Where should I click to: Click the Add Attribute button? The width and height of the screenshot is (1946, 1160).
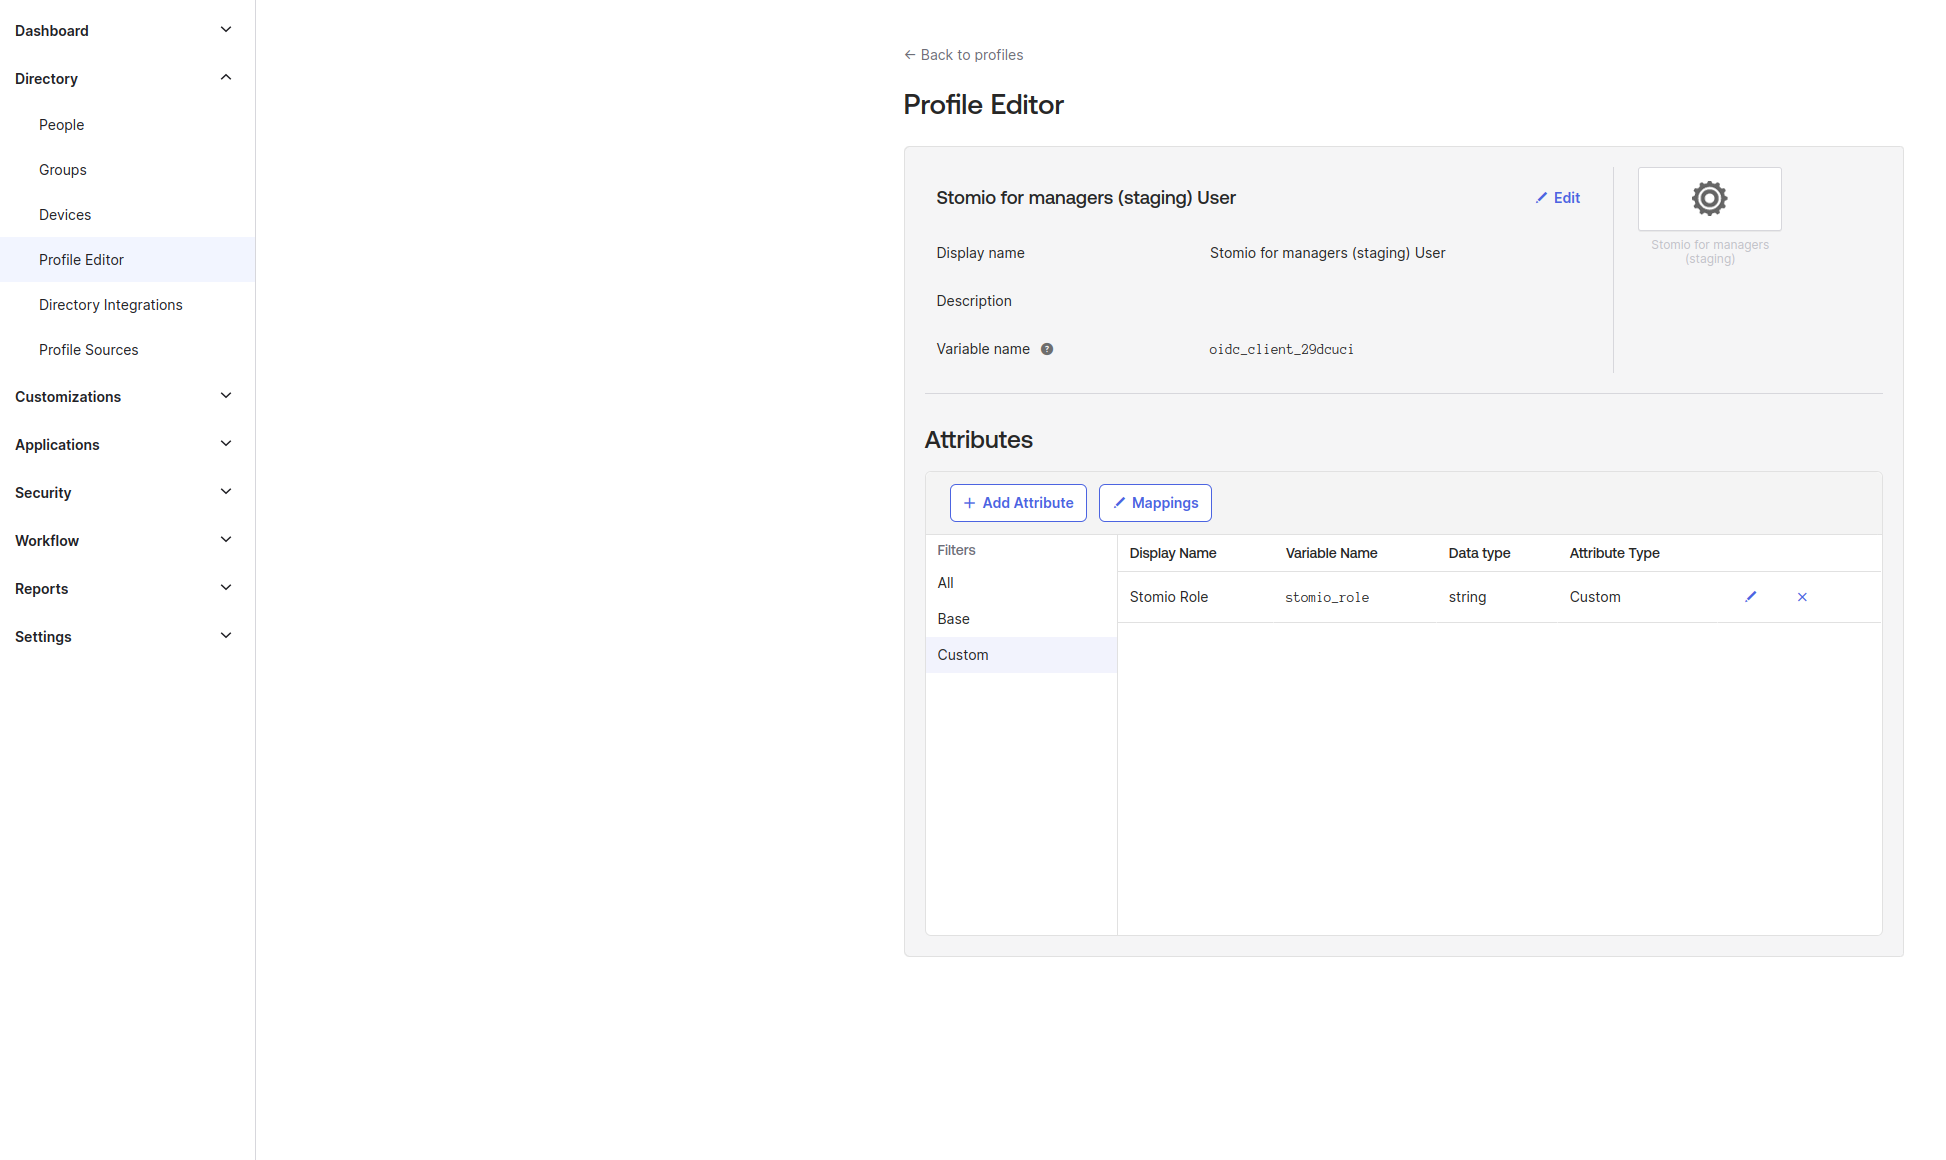point(1018,503)
